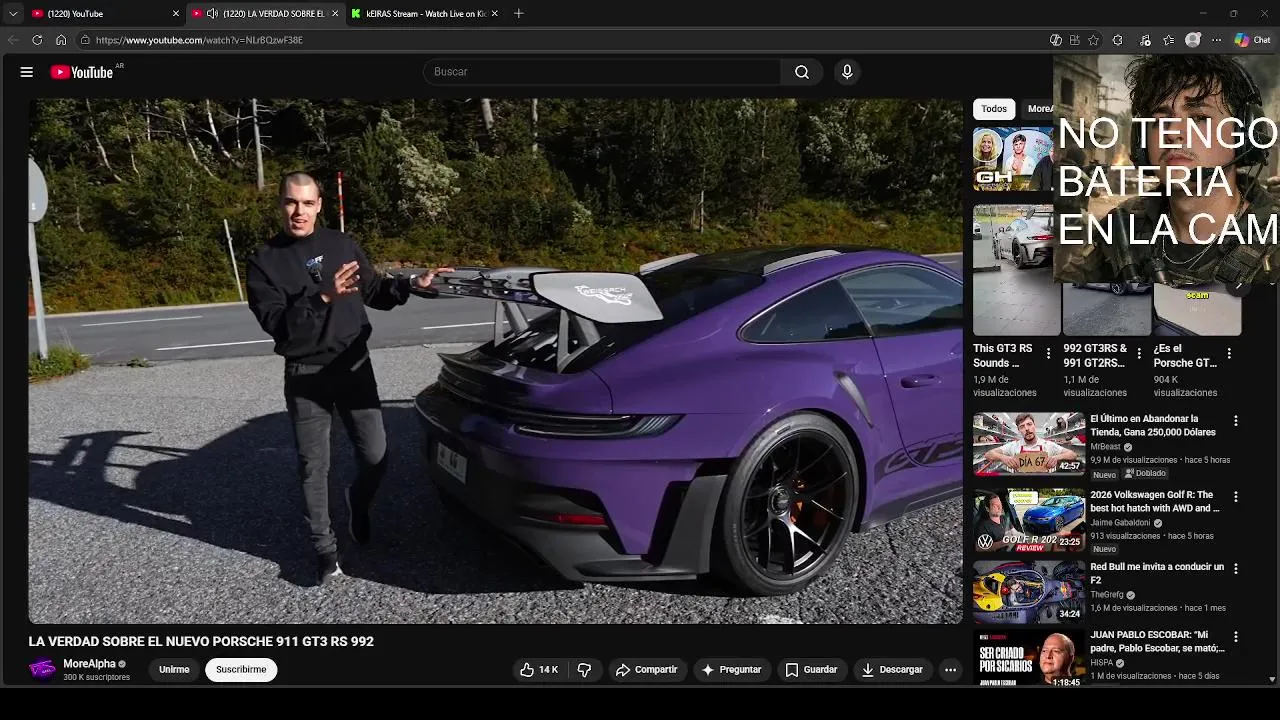Viewport: 1280px width, 720px height.
Task: Open the browser home page
Action: point(61,40)
